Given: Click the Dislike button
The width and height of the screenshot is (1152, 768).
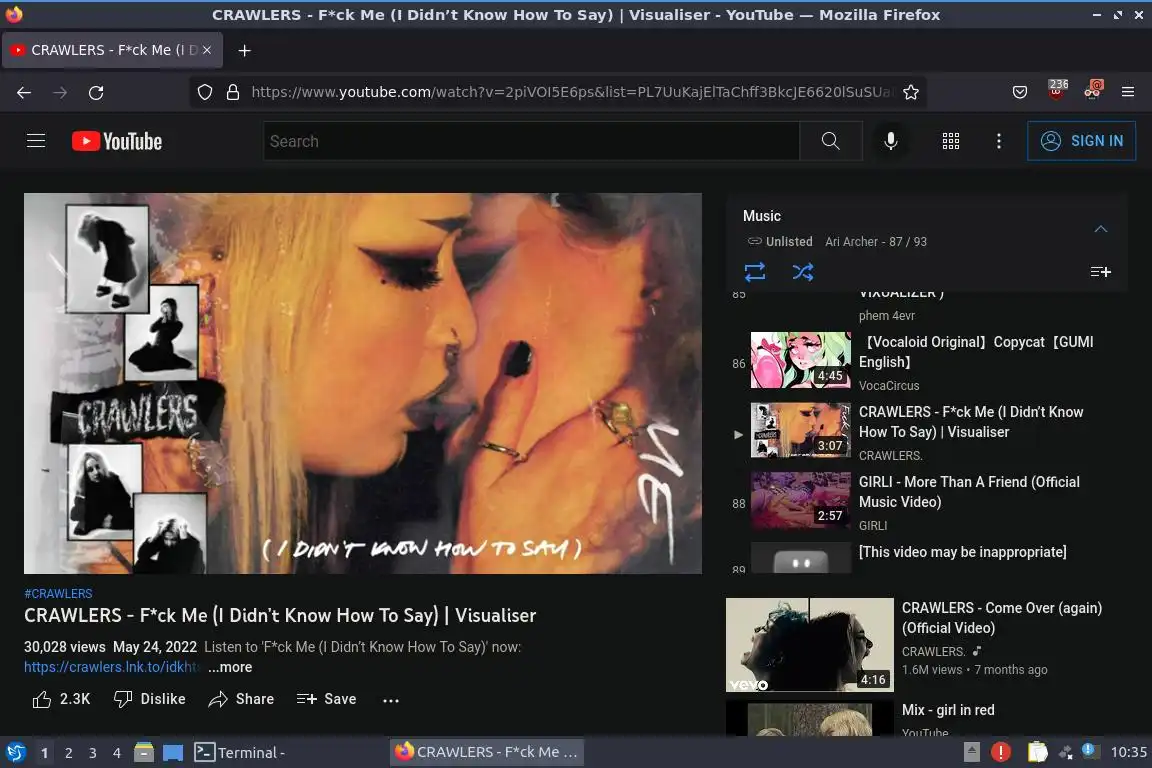Looking at the screenshot, I should click(x=150, y=699).
